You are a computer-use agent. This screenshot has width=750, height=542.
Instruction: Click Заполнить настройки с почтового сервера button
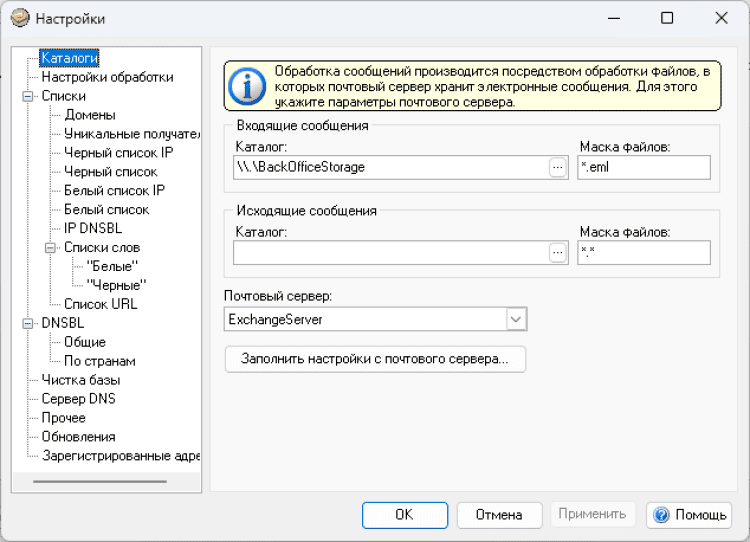(x=375, y=359)
